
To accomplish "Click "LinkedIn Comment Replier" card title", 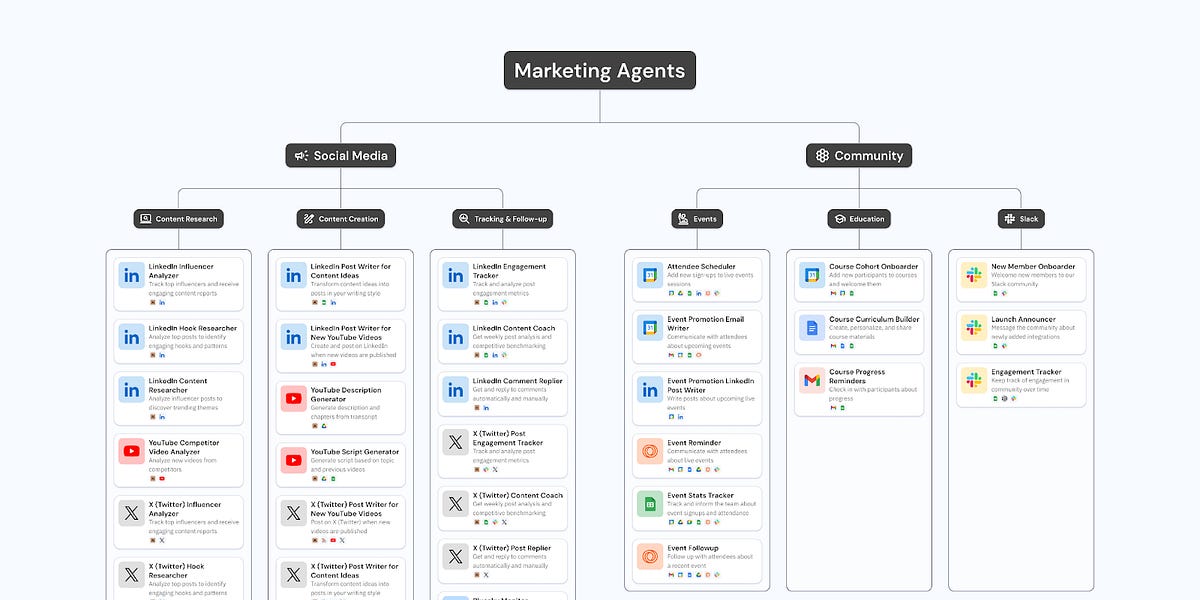I will pos(517,380).
